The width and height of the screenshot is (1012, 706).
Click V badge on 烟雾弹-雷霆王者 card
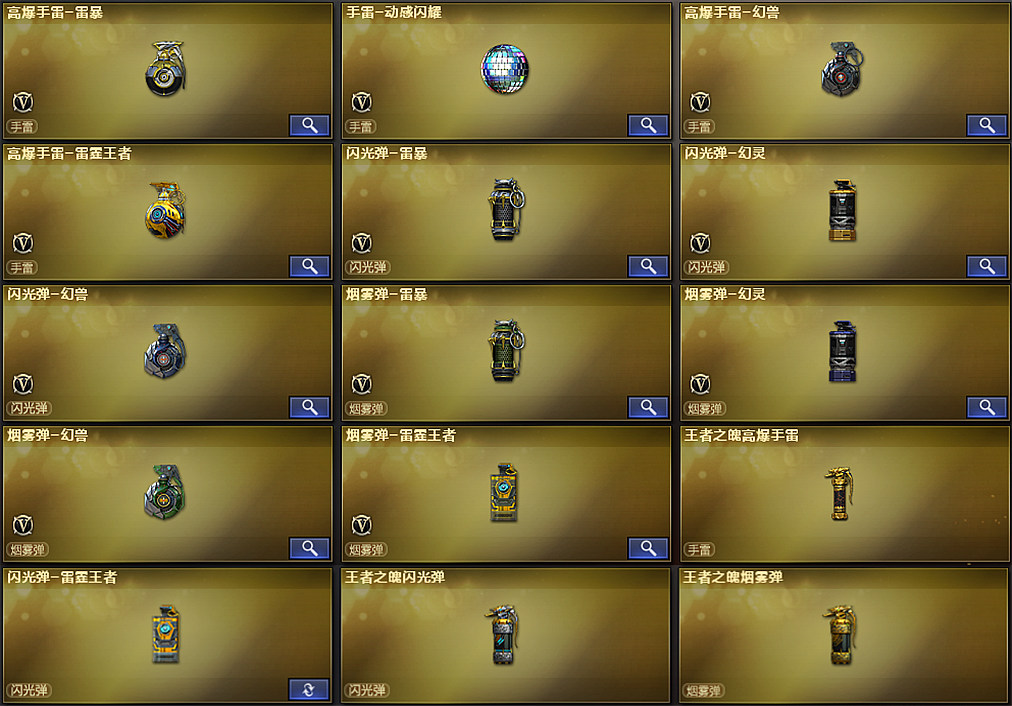[x=361, y=525]
